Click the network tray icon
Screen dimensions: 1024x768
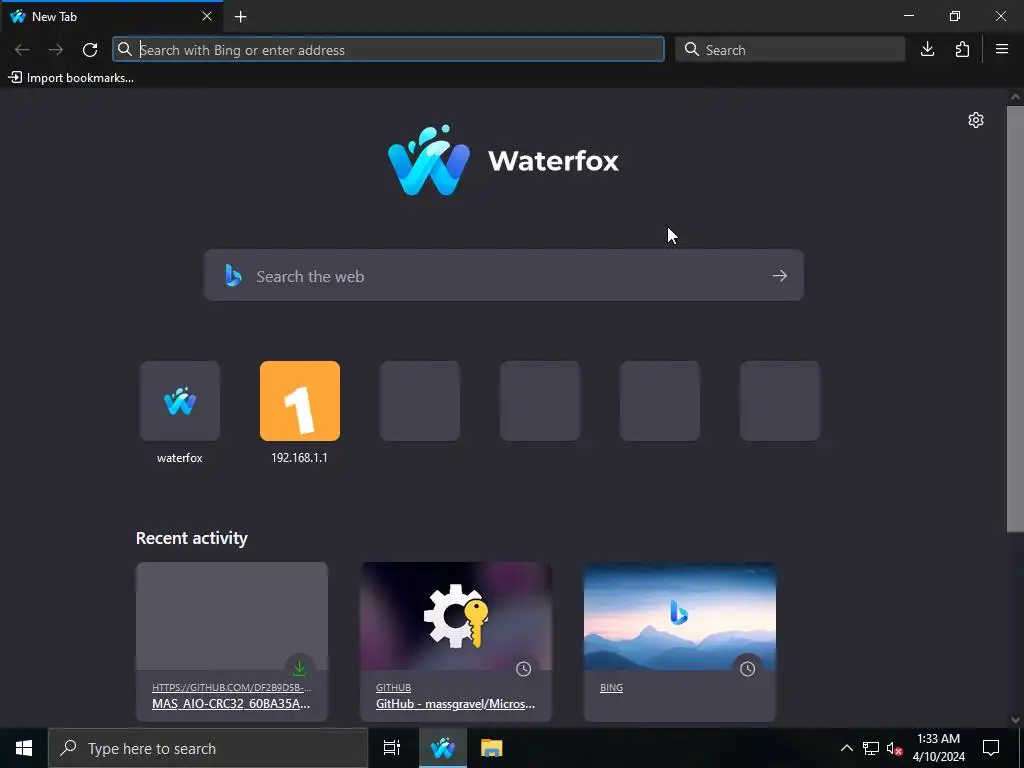[871, 748]
